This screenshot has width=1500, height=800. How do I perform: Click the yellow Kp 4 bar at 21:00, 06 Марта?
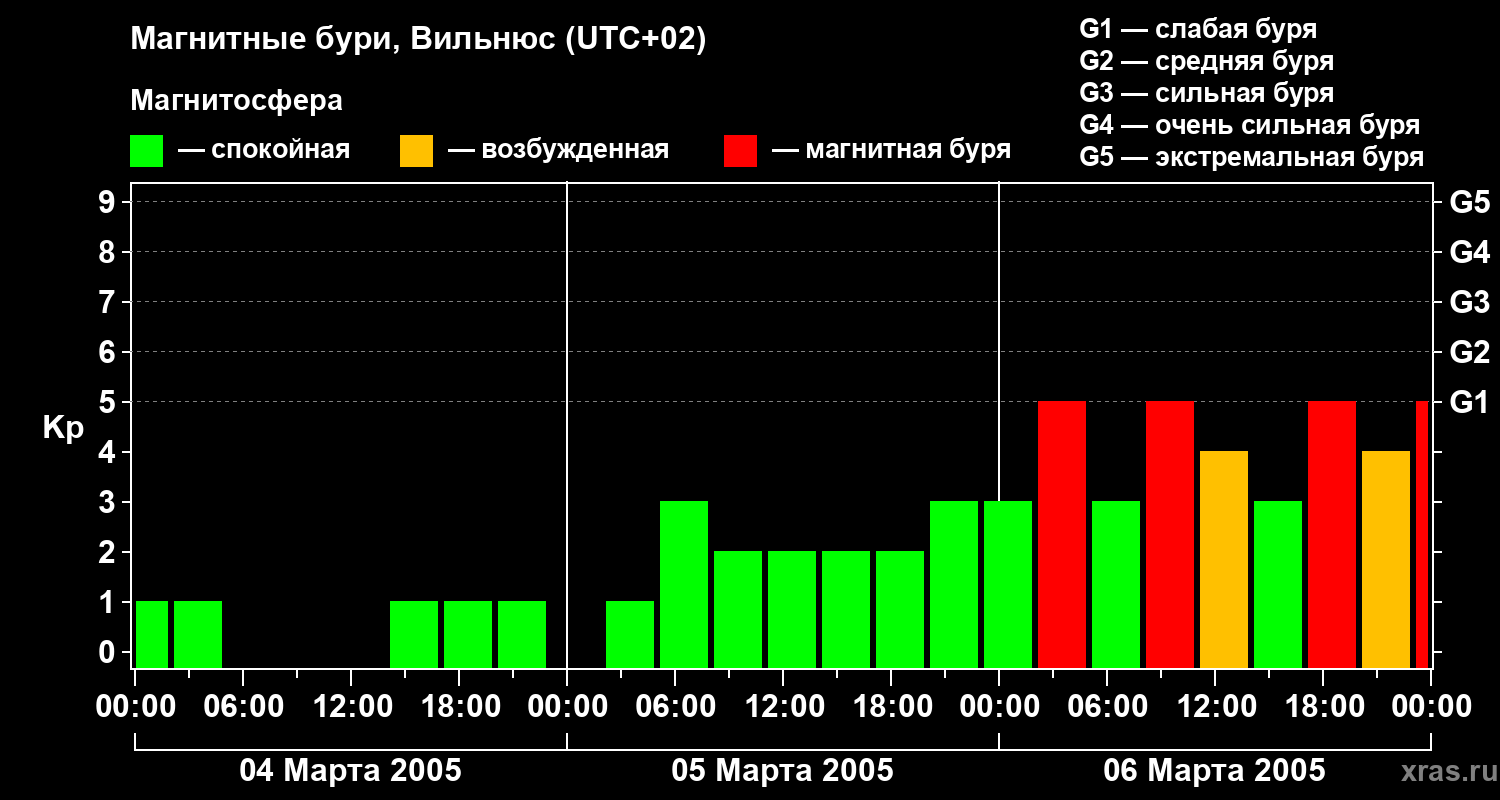tap(1386, 560)
